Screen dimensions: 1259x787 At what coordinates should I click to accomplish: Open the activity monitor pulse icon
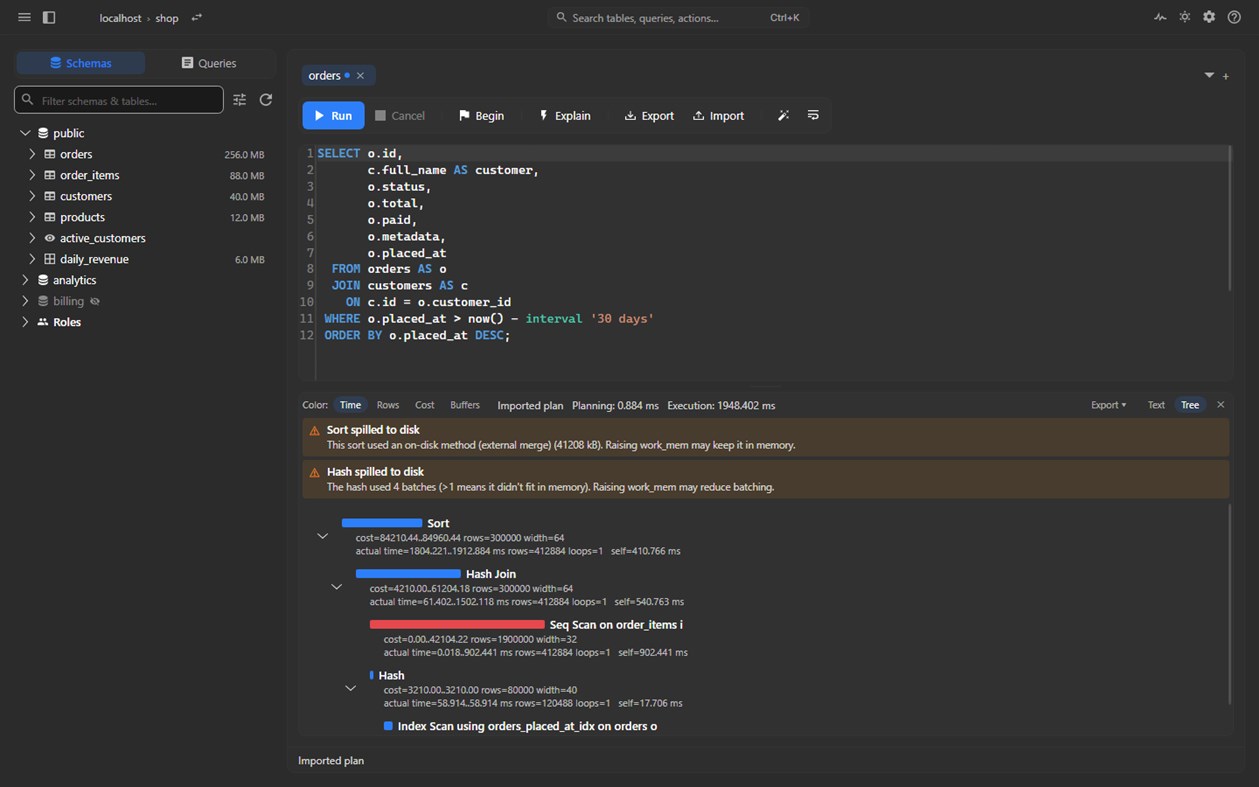click(x=1160, y=18)
